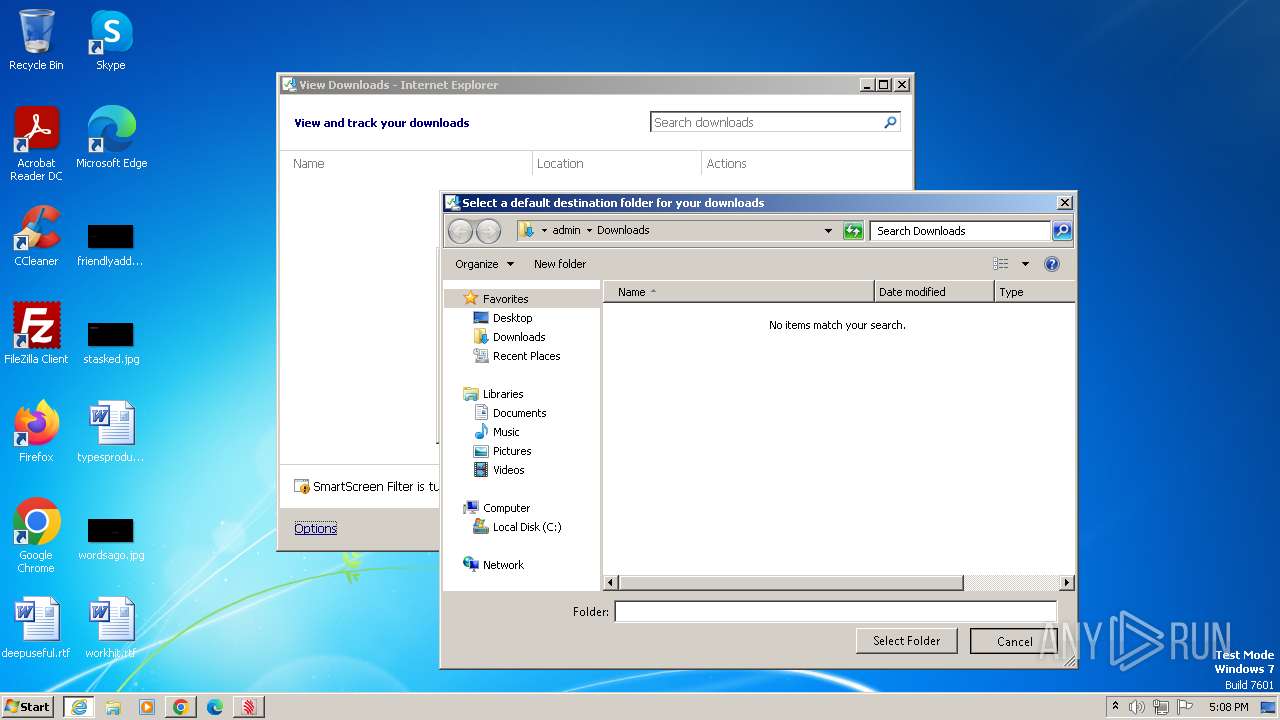Click the Folder name input field
This screenshot has height=720, width=1280.
[x=835, y=611]
